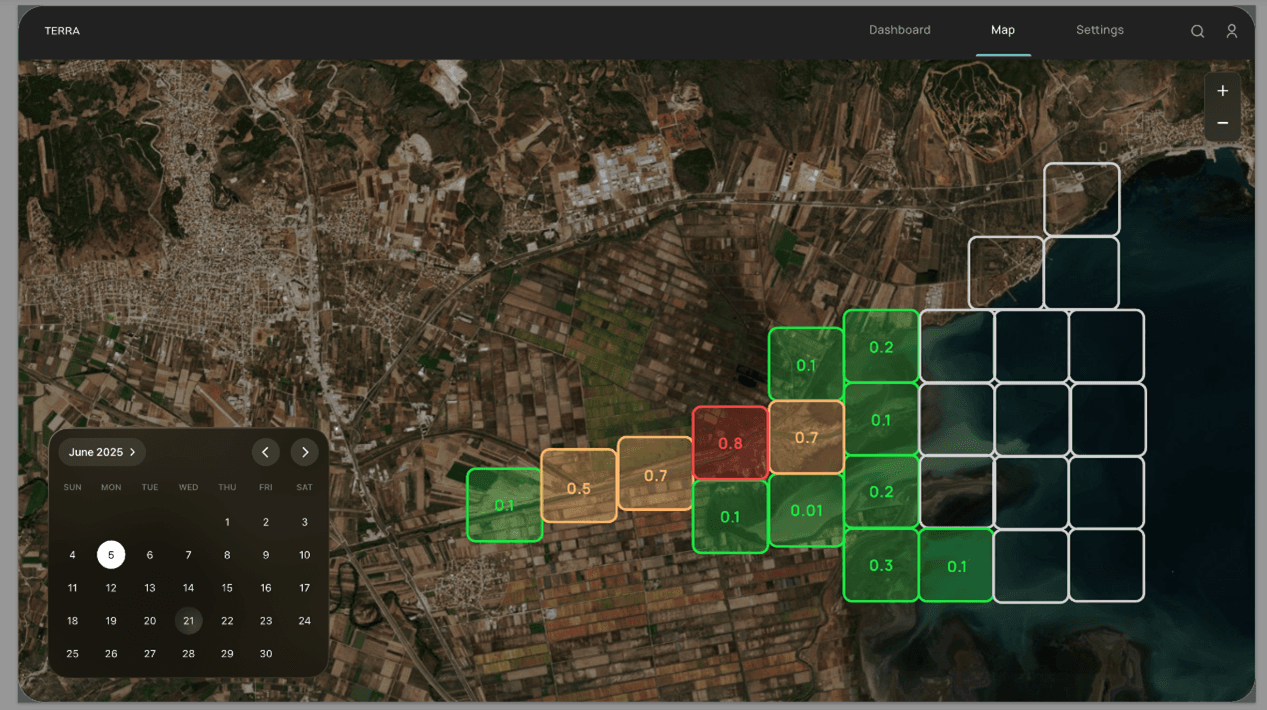Select the orange 0.5 map tile
This screenshot has height=710, width=1267.
point(579,487)
